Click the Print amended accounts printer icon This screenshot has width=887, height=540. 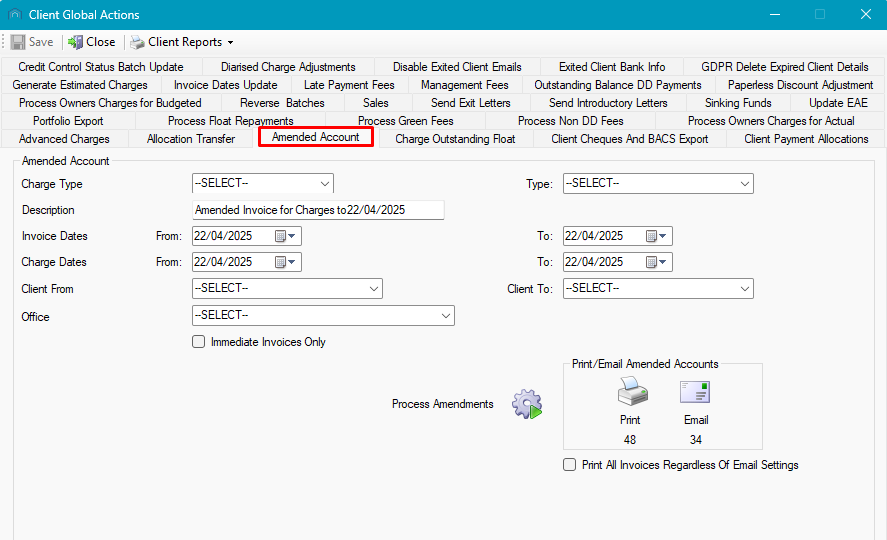click(x=630, y=391)
